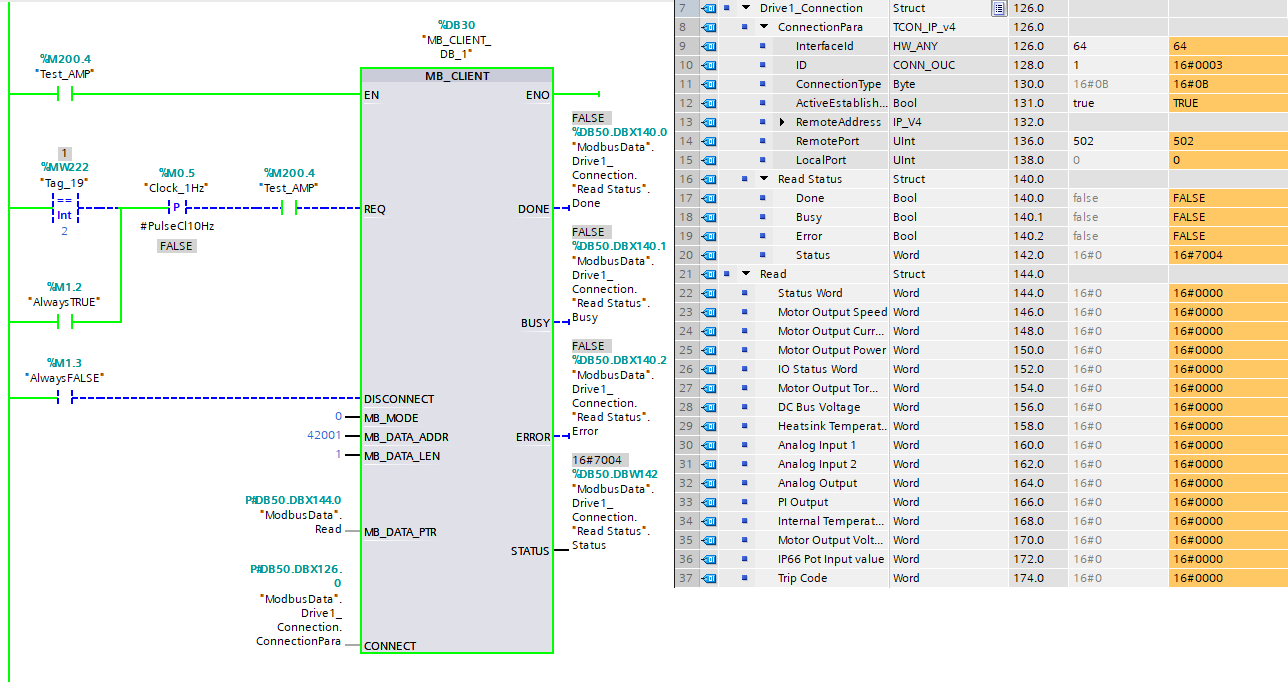The image size is (1288, 682).
Task: Click the Test_AMP contact on the EN rung
Action: click(65, 95)
